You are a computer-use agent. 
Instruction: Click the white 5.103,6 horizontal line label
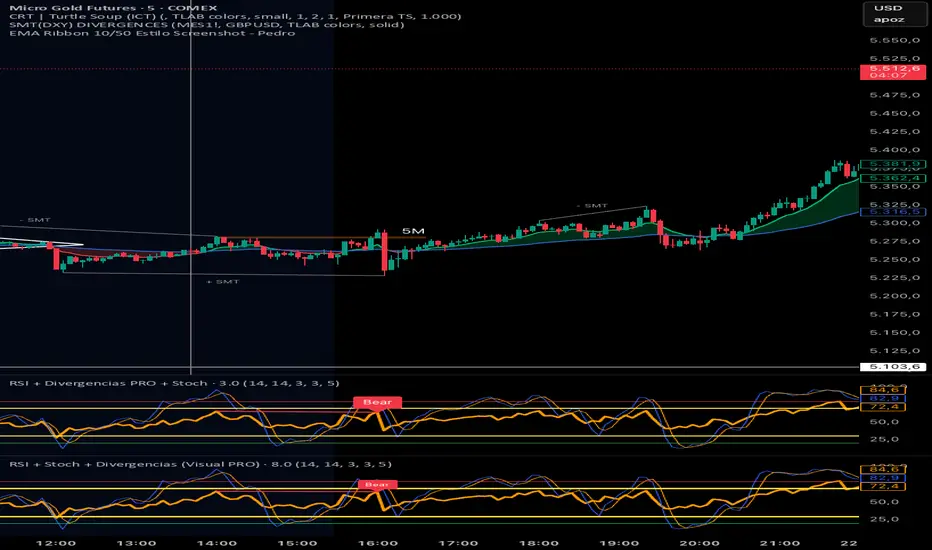coord(893,366)
